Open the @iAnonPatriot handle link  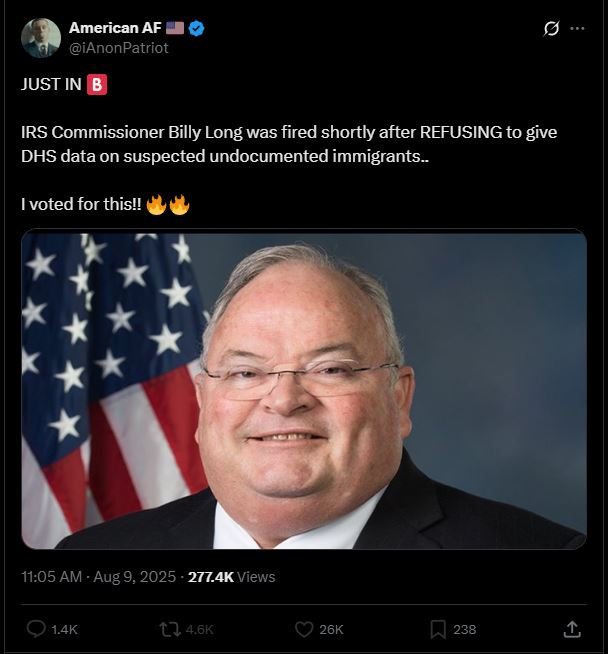[x=118, y=48]
